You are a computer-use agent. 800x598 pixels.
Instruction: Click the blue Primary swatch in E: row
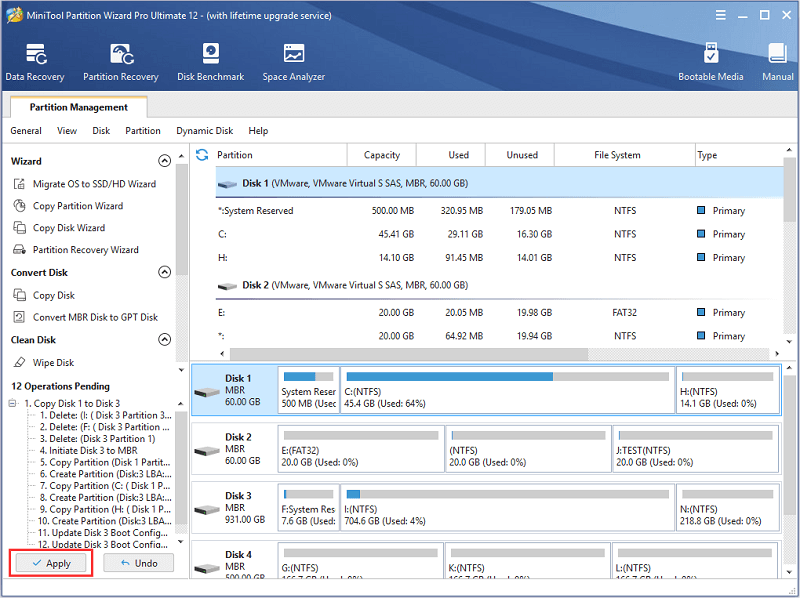701,312
